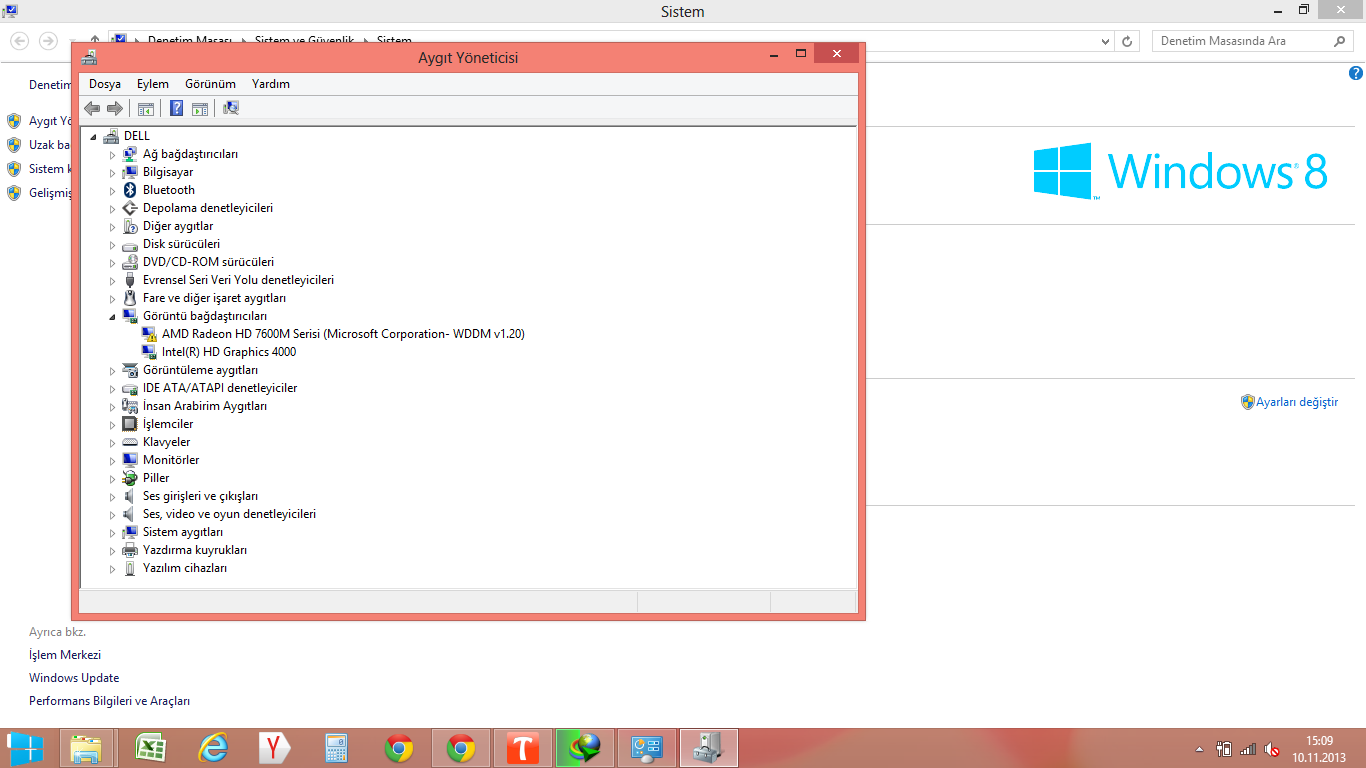
Task: Show hidden tray icons arrow
Action: click(1200, 749)
